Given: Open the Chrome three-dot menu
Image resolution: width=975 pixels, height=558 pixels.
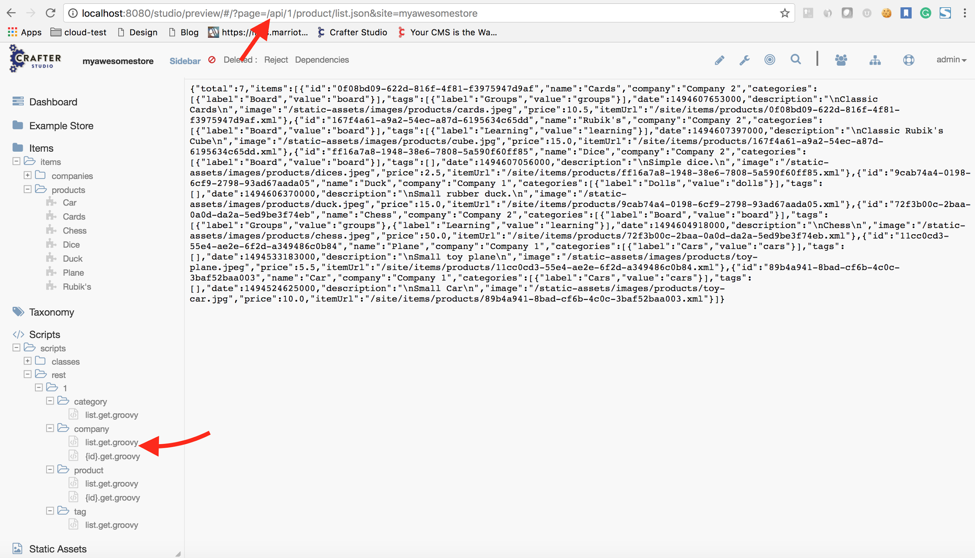Looking at the screenshot, I should [x=965, y=13].
